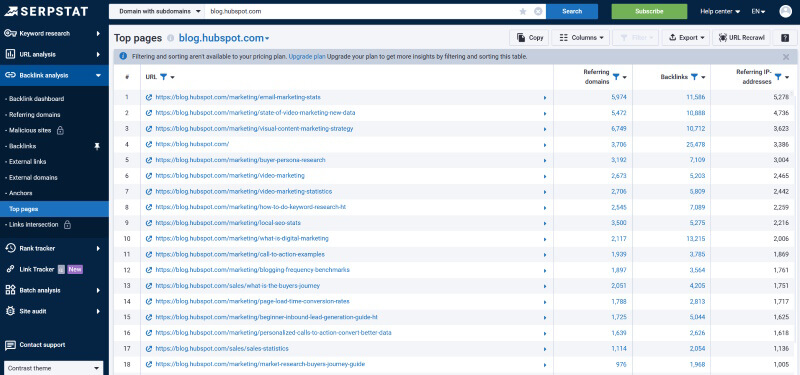The image size is (800, 375).
Task: Open external link icon for sales-statistics row
Action: coord(149,349)
